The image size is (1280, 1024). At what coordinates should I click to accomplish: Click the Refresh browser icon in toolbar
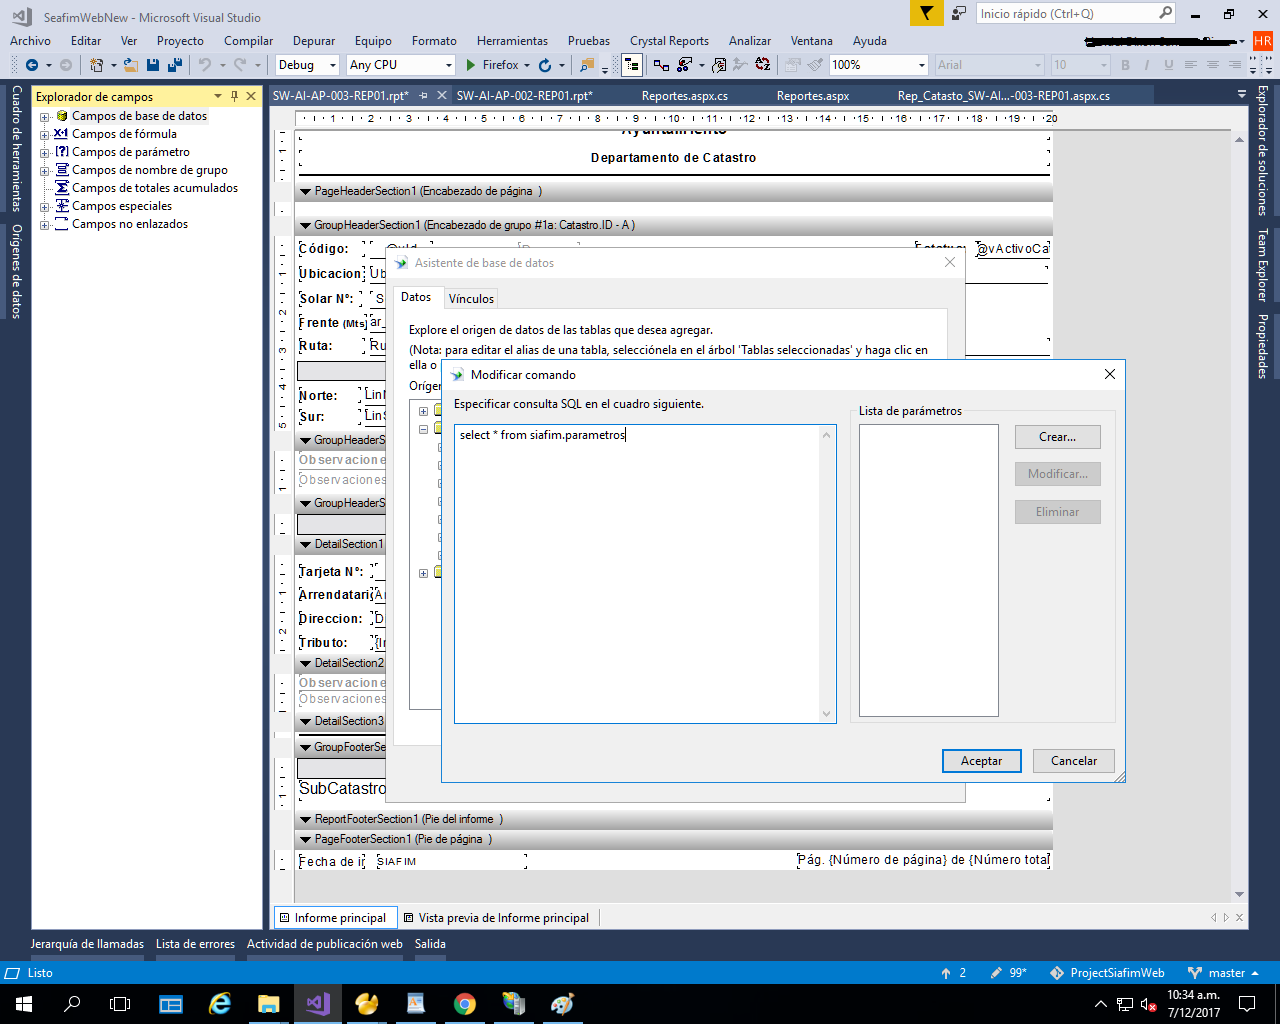pos(545,65)
